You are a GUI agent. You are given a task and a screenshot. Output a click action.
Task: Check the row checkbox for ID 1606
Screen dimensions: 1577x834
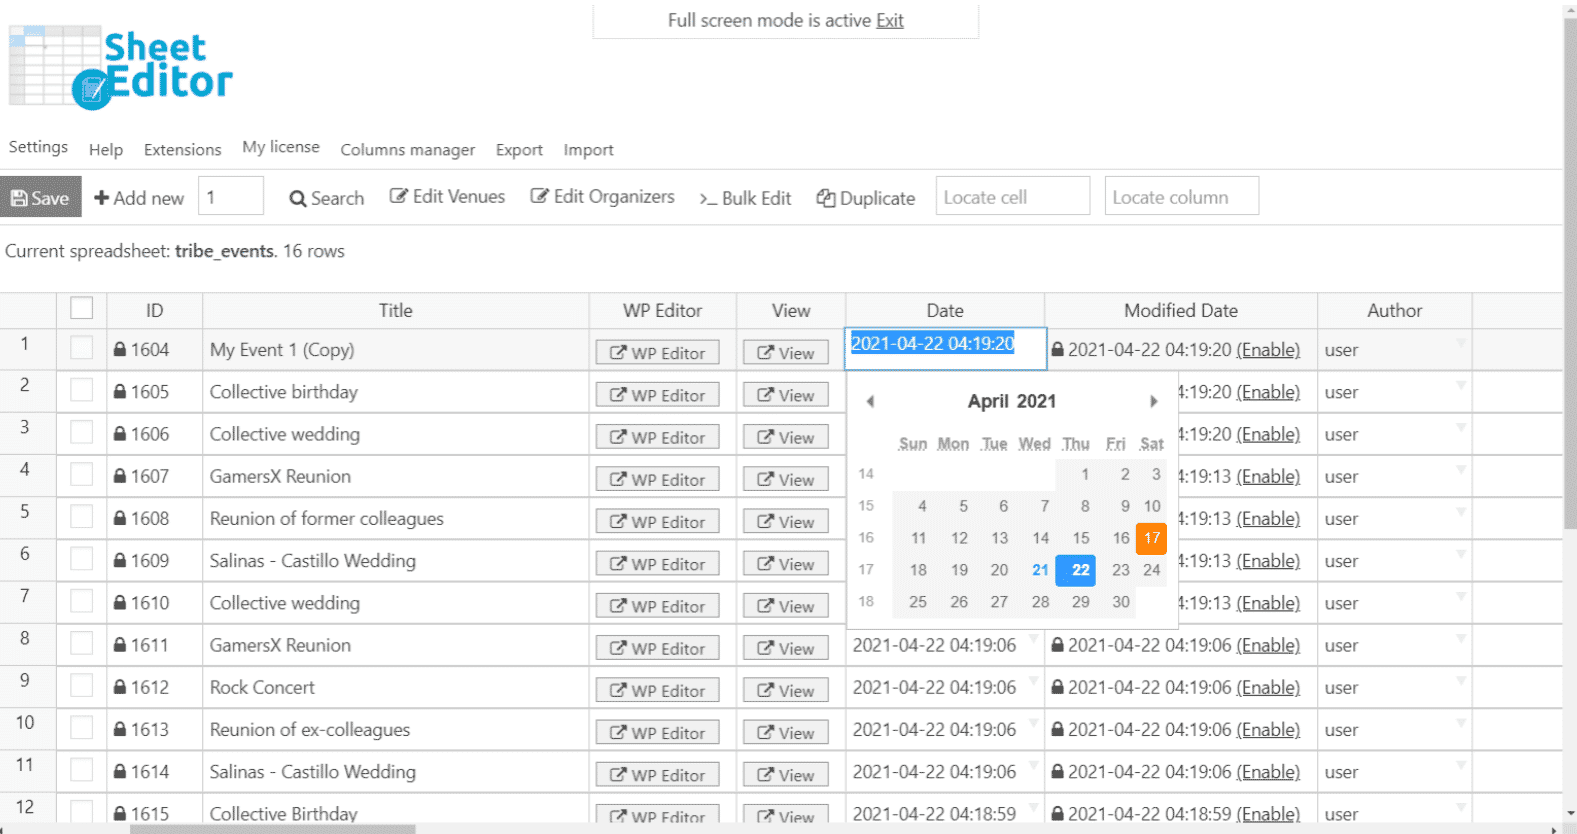click(82, 432)
